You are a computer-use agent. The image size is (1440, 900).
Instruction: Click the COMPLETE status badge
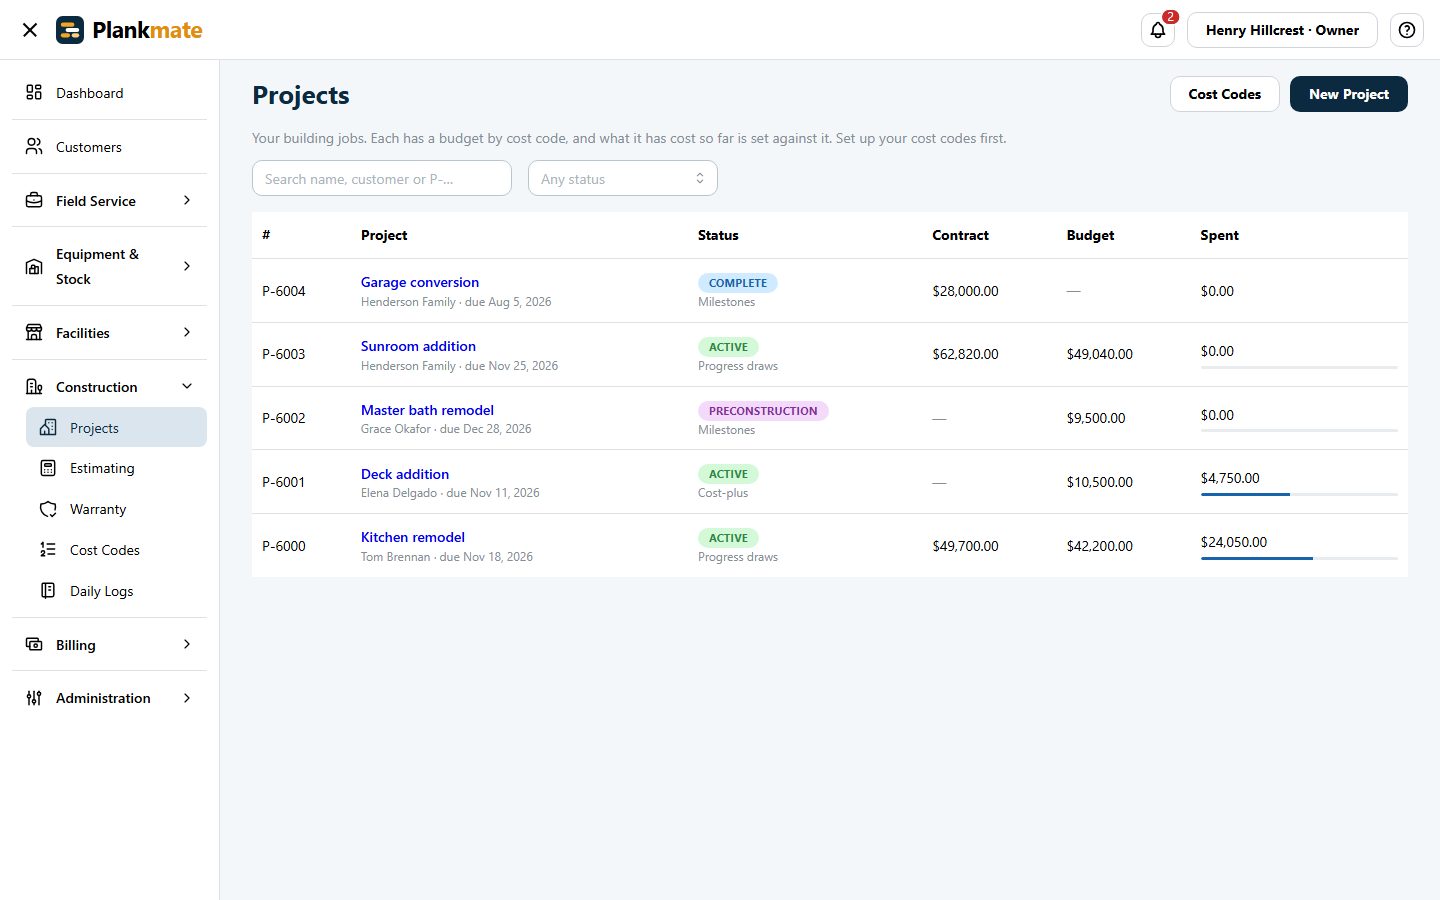738,283
